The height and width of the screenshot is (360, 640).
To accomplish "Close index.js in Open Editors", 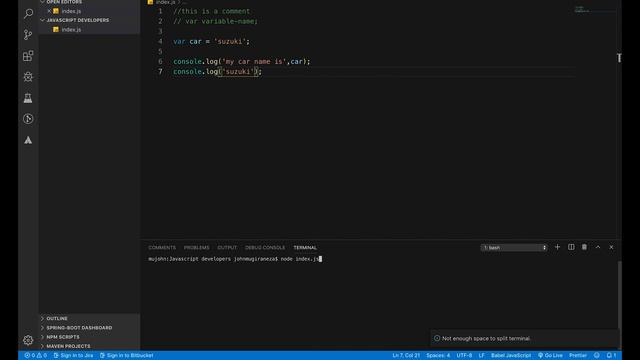I will [49, 11].
